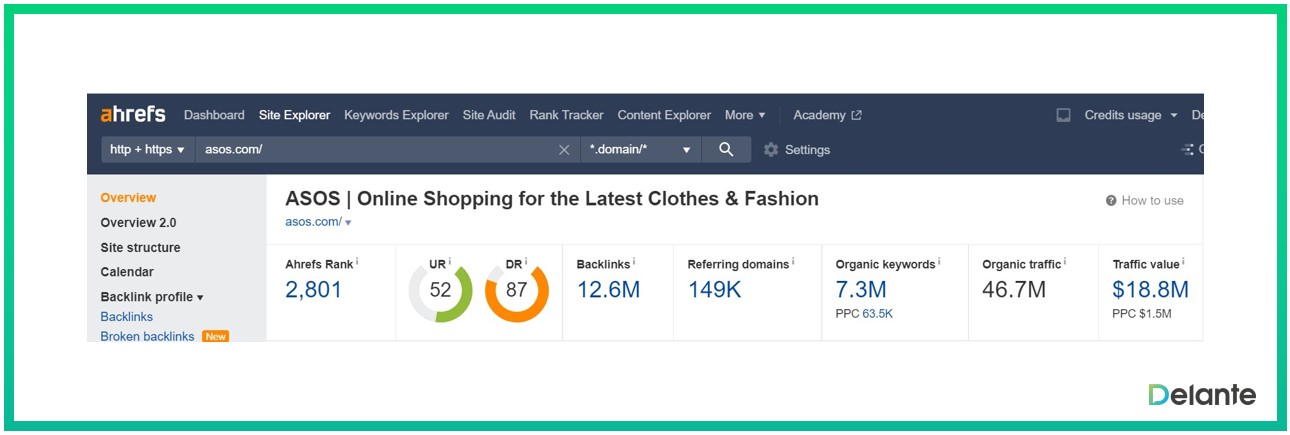Open Site Audit
The image size is (1290, 435).
[489, 115]
